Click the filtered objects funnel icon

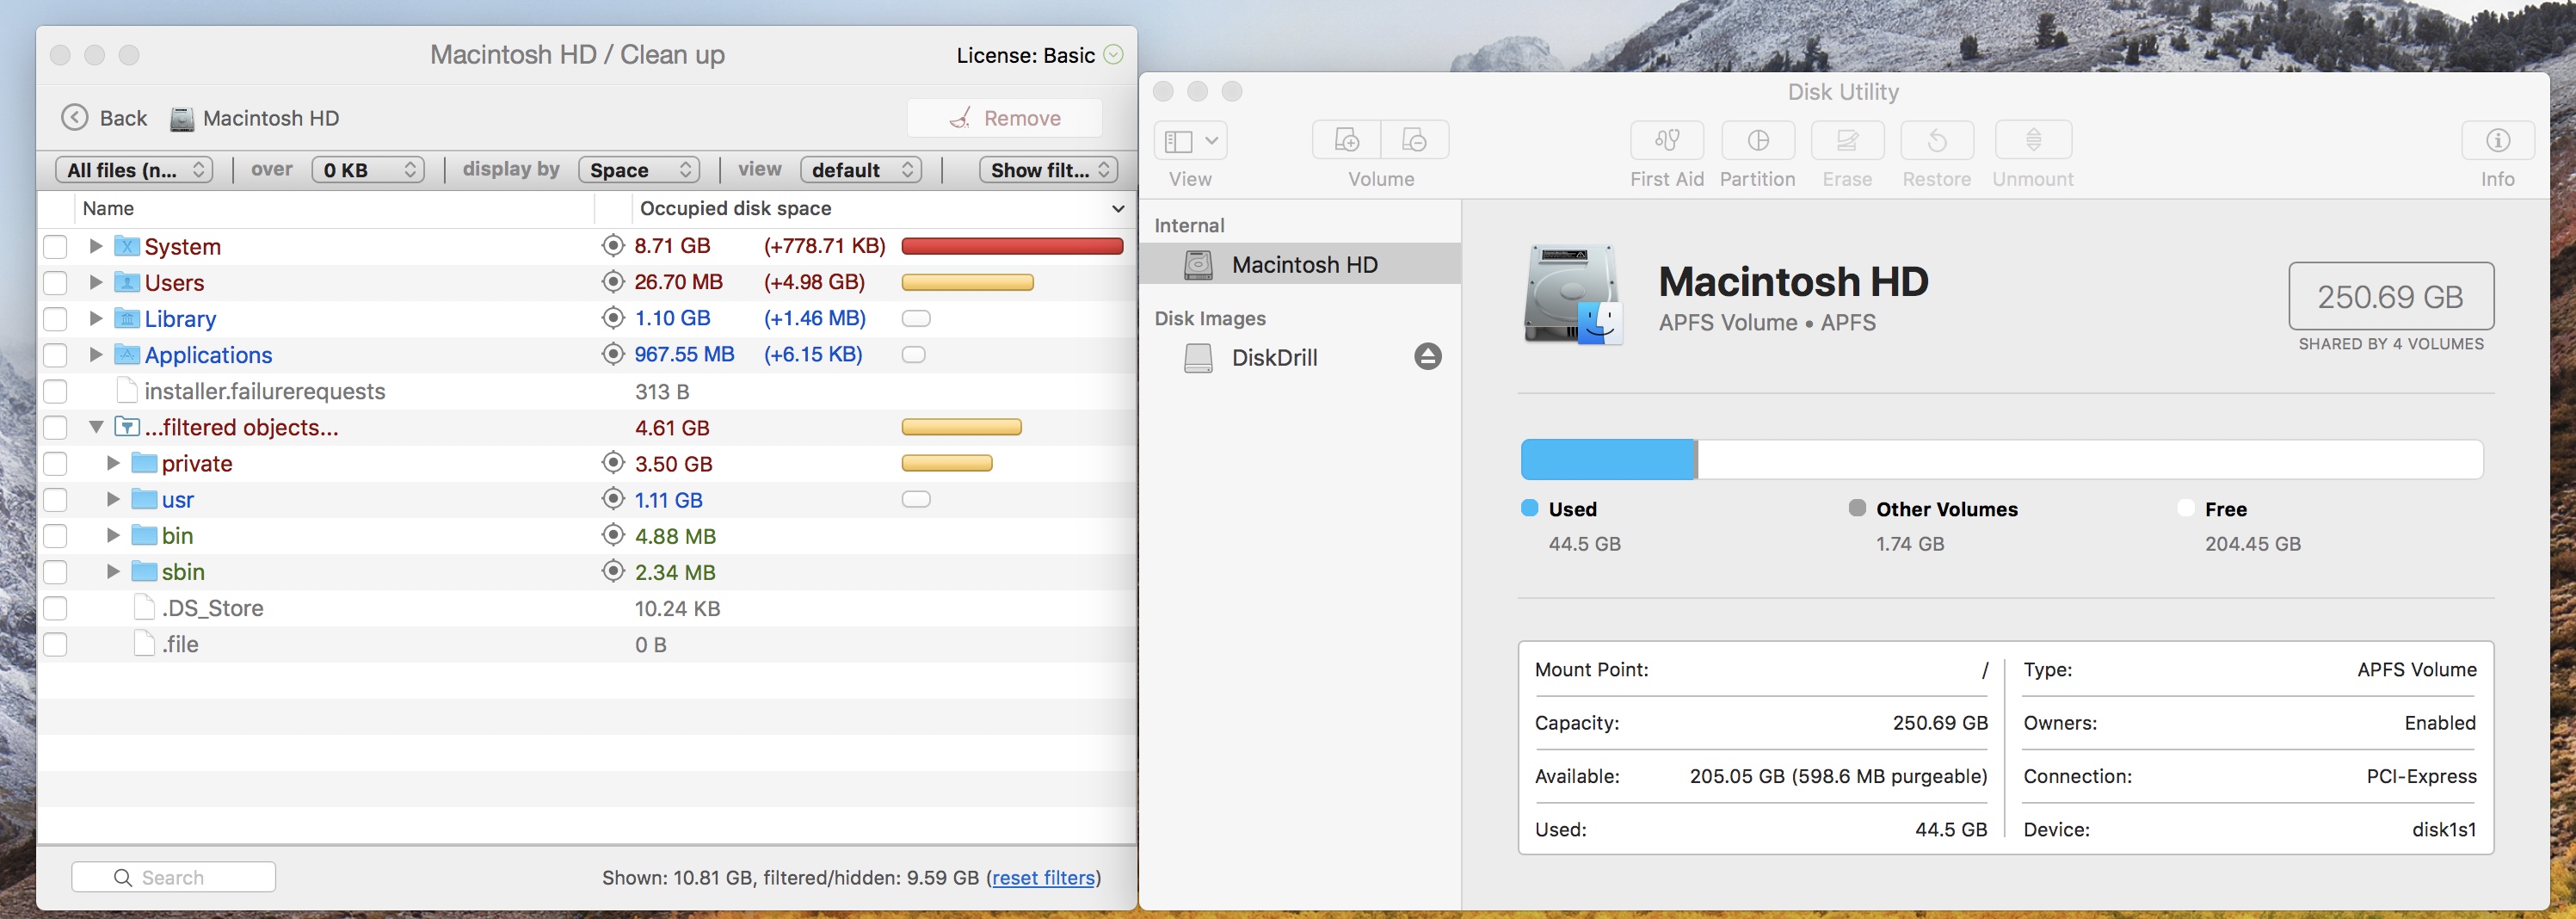127,427
